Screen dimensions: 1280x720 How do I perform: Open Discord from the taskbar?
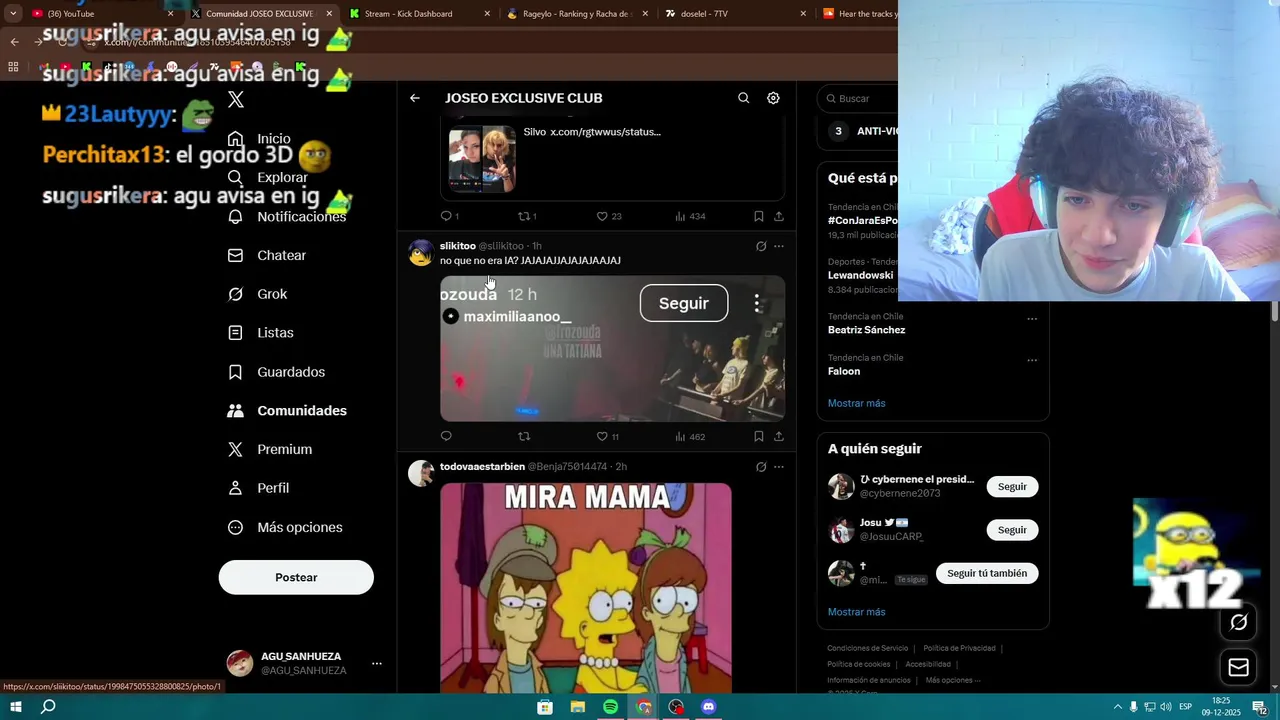click(x=709, y=707)
